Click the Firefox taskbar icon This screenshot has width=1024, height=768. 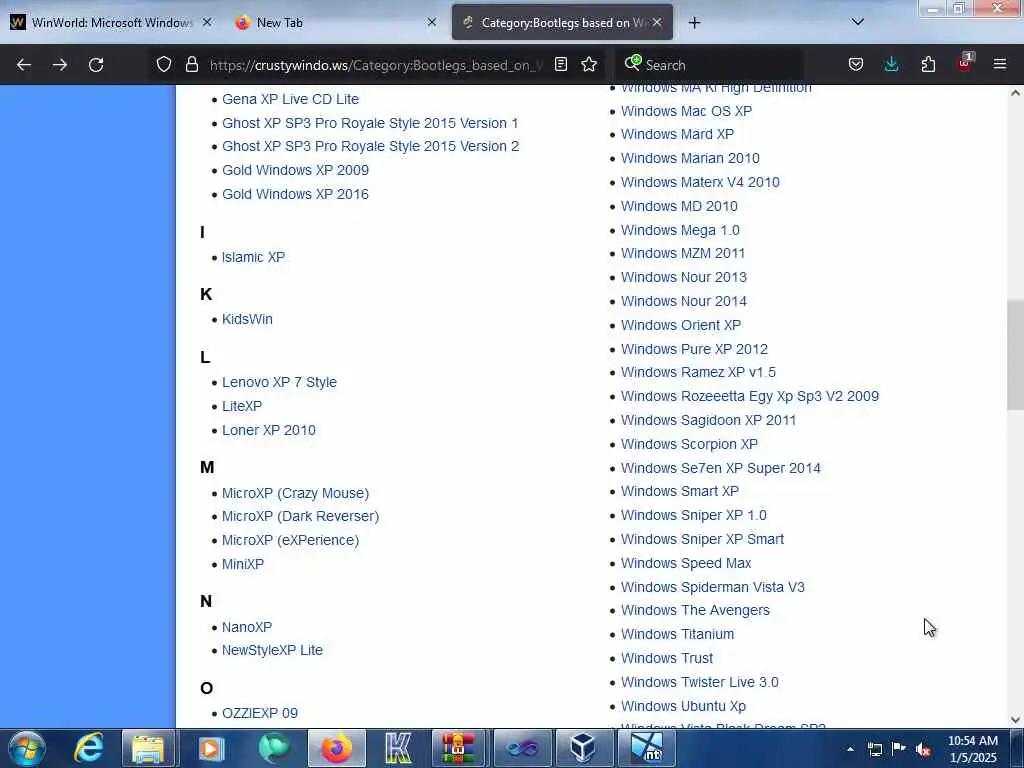point(336,748)
